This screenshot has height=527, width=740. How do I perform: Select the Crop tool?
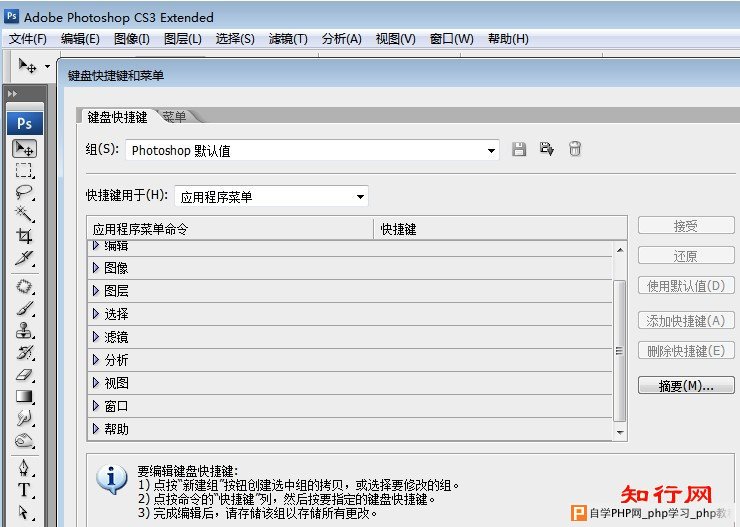25,236
